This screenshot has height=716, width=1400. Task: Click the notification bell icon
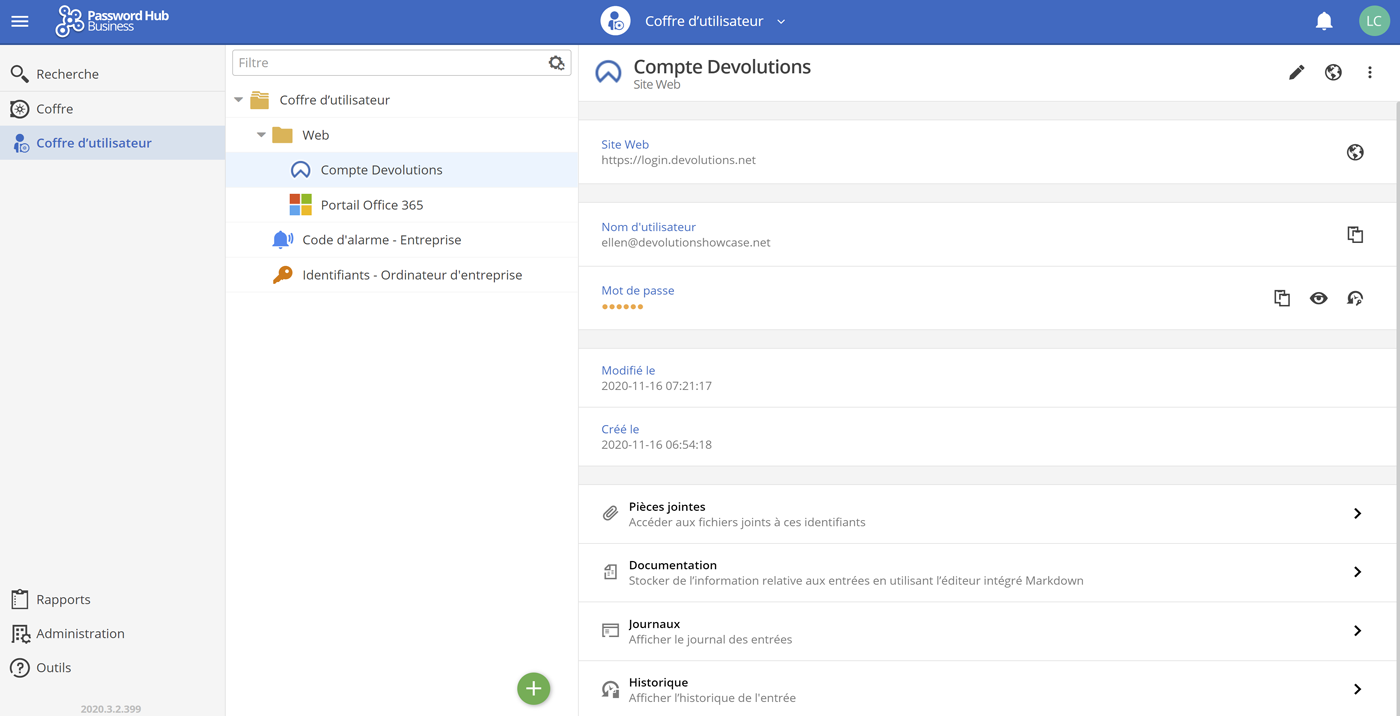pos(1324,21)
